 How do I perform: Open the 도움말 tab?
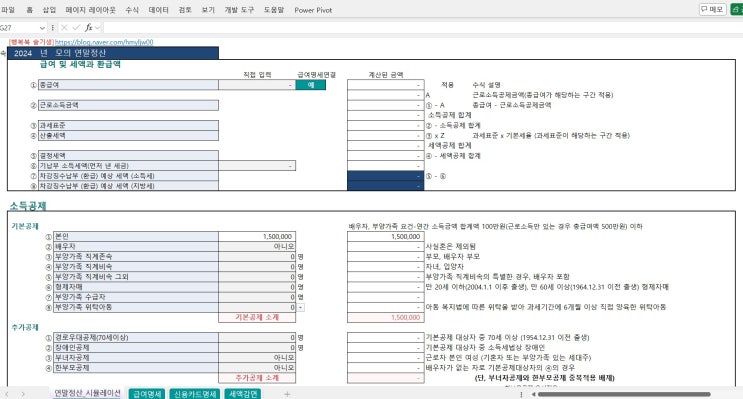tap(274, 9)
